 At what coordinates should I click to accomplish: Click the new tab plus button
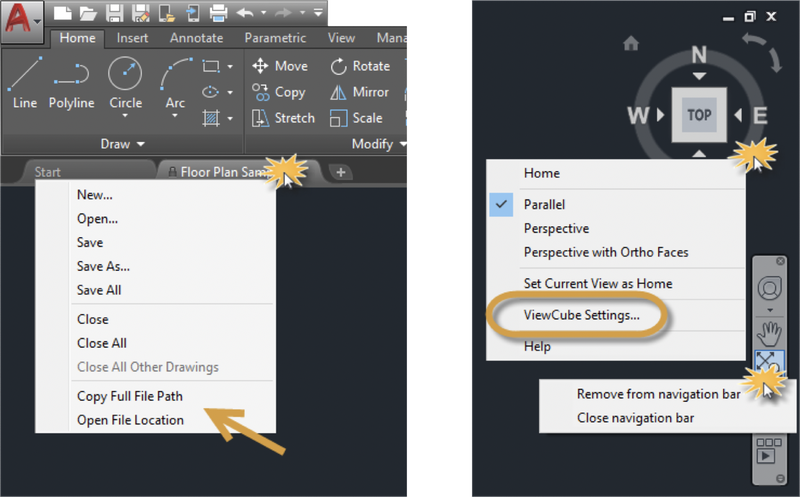340,172
